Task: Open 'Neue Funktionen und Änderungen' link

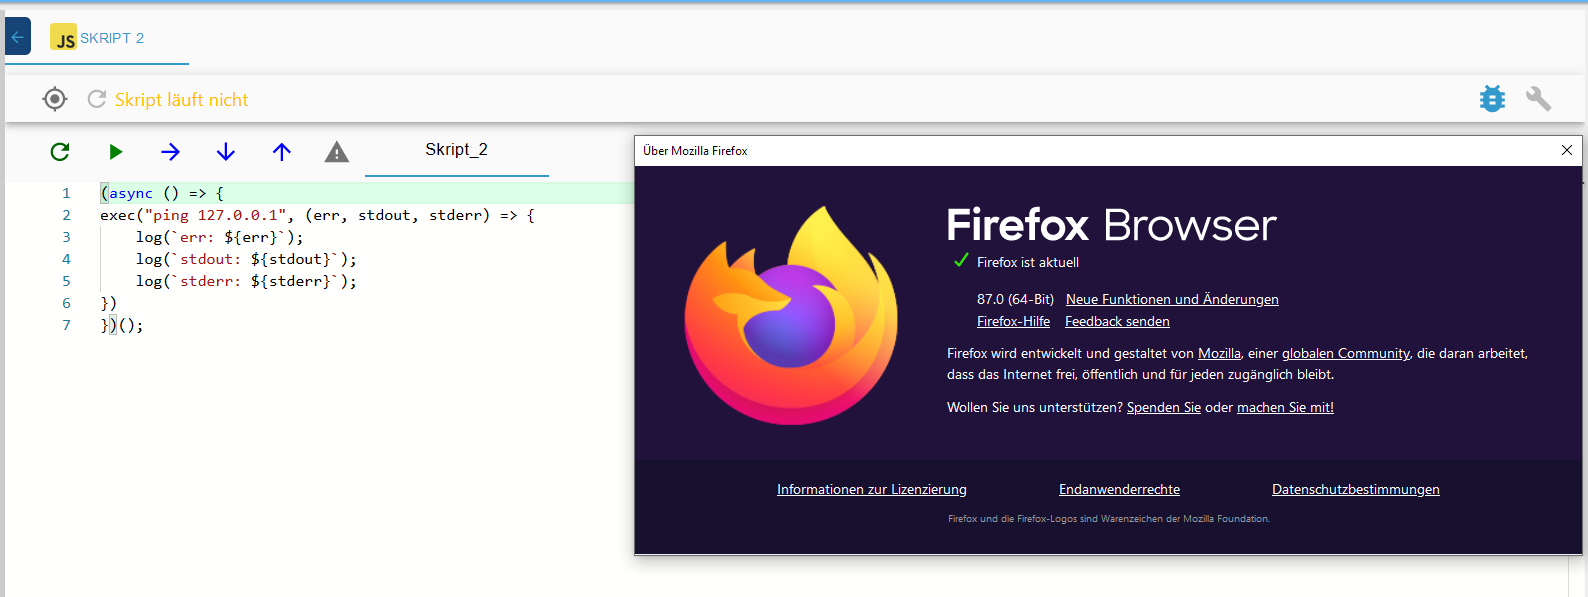Action: (1172, 299)
